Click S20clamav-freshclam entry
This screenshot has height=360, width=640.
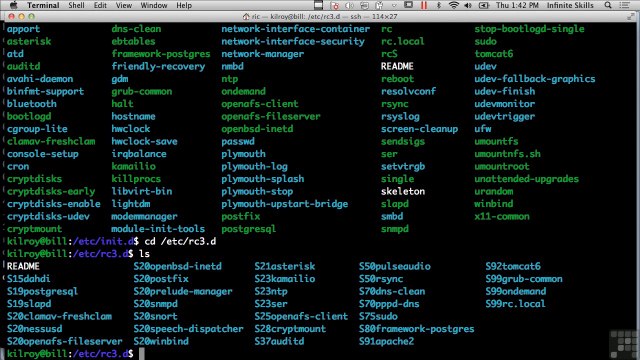tap(59, 316)
